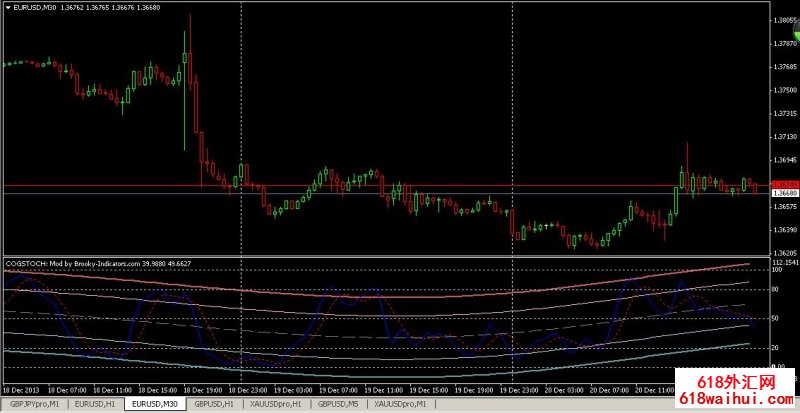Switch to the XAUUSDpro,M1 chart tab
Image resolution: width=800 pixels, height=413 pixels.
click(399, 404)
